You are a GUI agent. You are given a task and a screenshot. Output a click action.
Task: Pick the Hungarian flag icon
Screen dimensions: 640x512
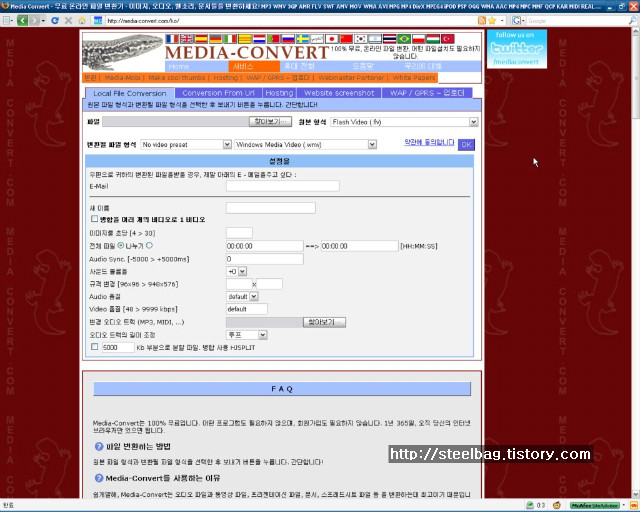(x=433, y=39)
